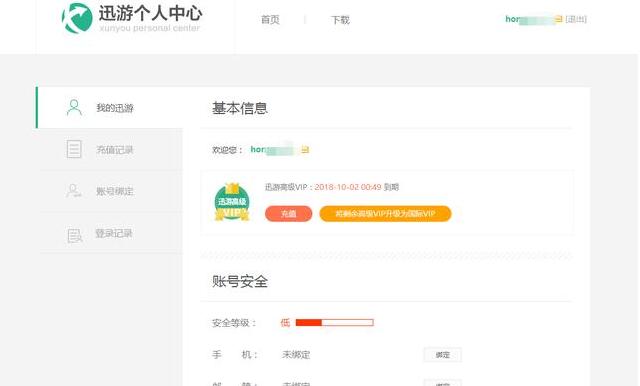Screen dimensions: 640x386
Task: Click the document icon for 充值记录
Action: [74, 149]
